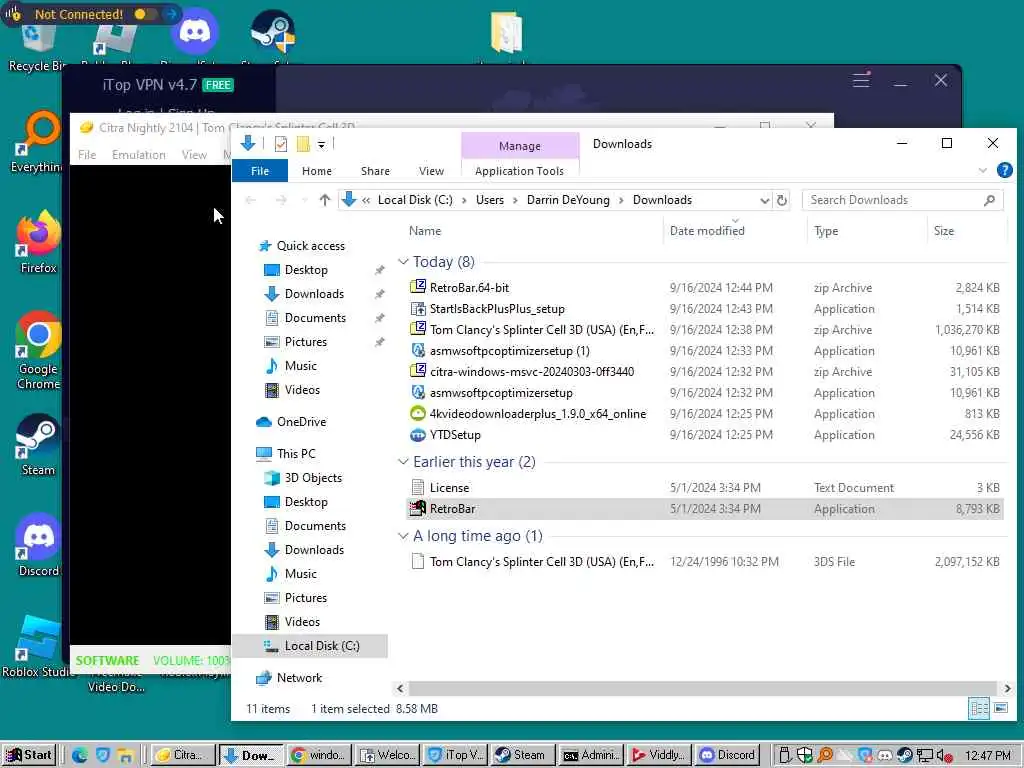The height and width of the screenshot is (768, 1024).
Task: Click the Properties icon in quick access toolbar
Action: [x=281, y=144]
